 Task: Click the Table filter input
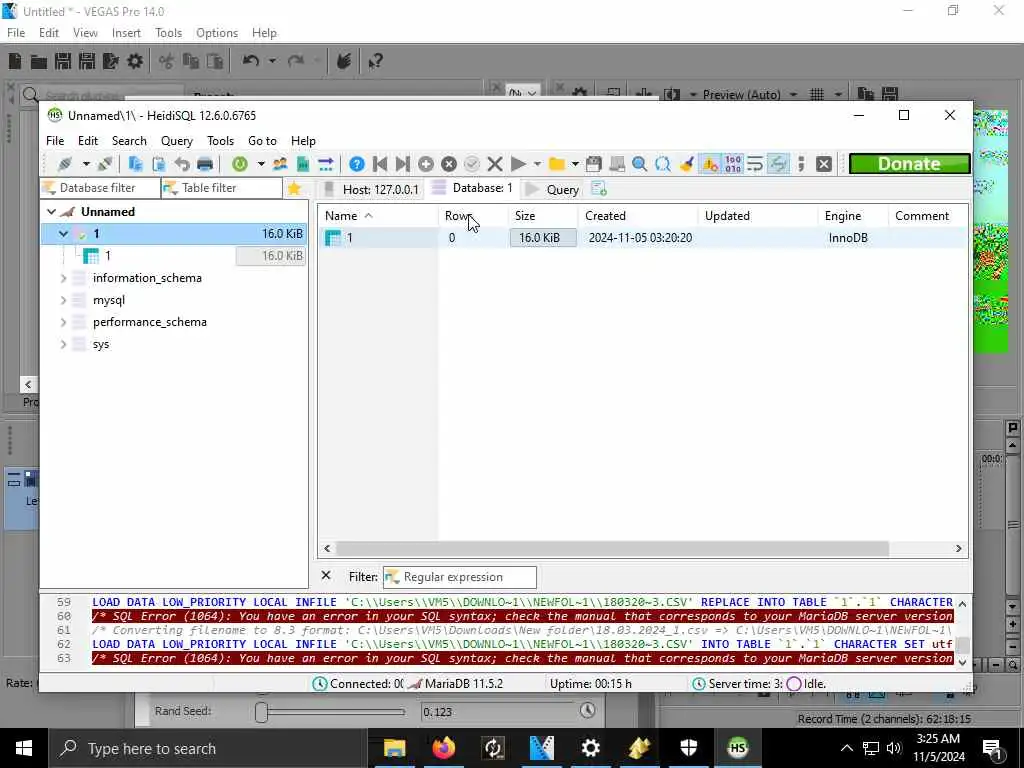[221, 188]
